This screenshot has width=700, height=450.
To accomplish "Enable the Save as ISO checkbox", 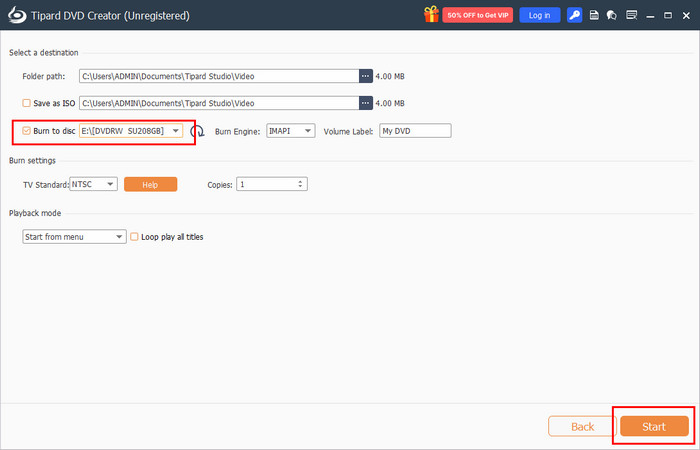I will click(27, 103).
